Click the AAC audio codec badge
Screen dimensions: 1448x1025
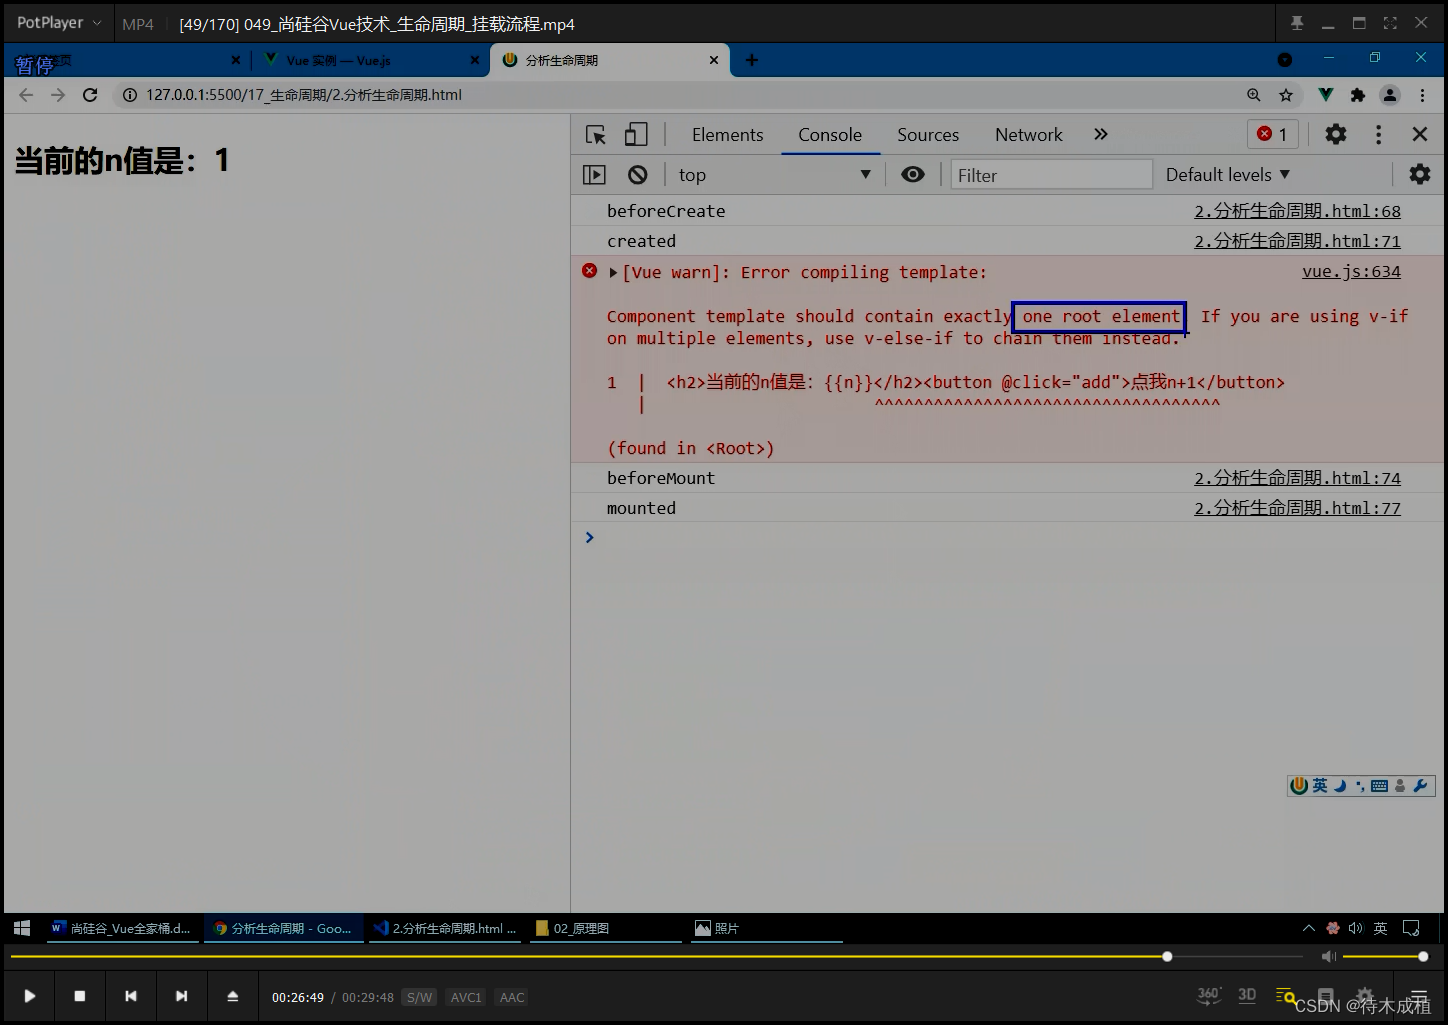pyautogui.click(x=512, y=997)
